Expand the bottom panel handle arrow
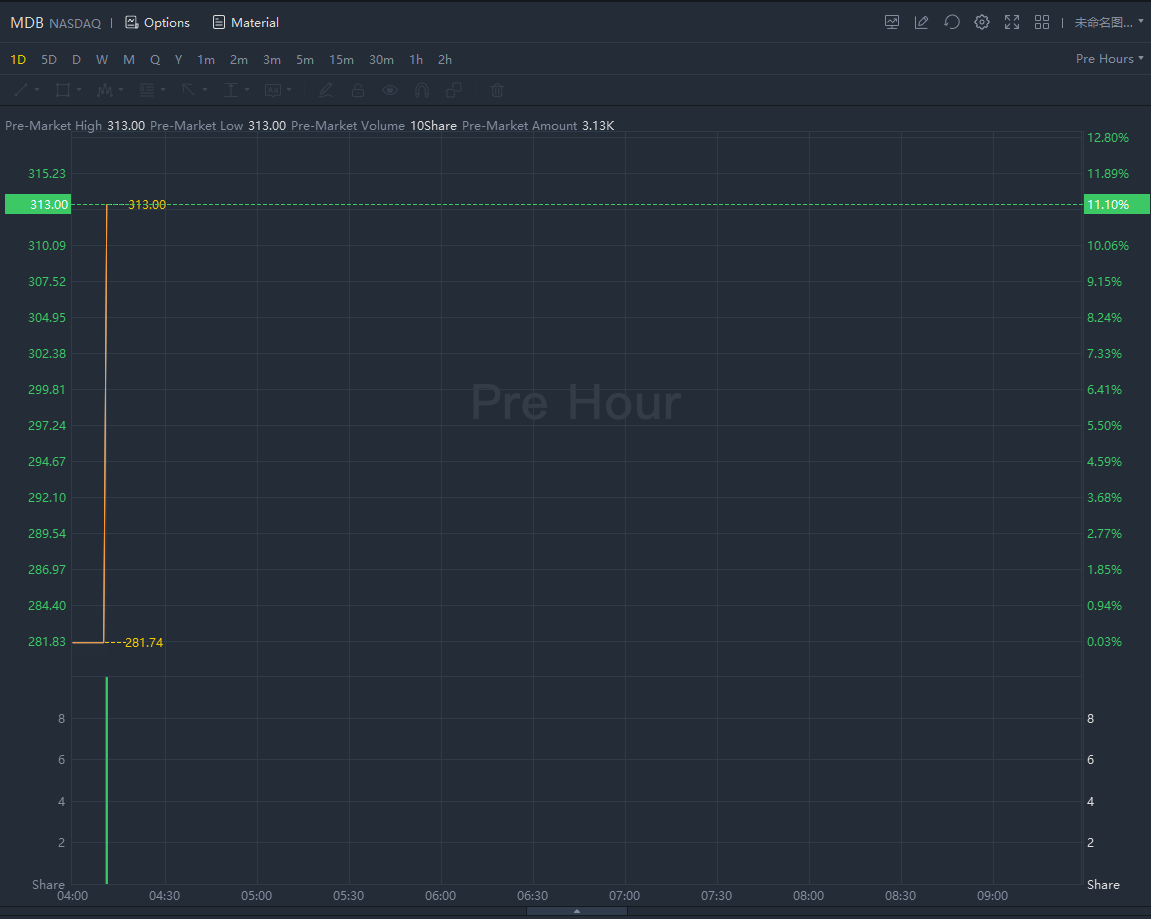1151x919 pixels. coord(577,911)
